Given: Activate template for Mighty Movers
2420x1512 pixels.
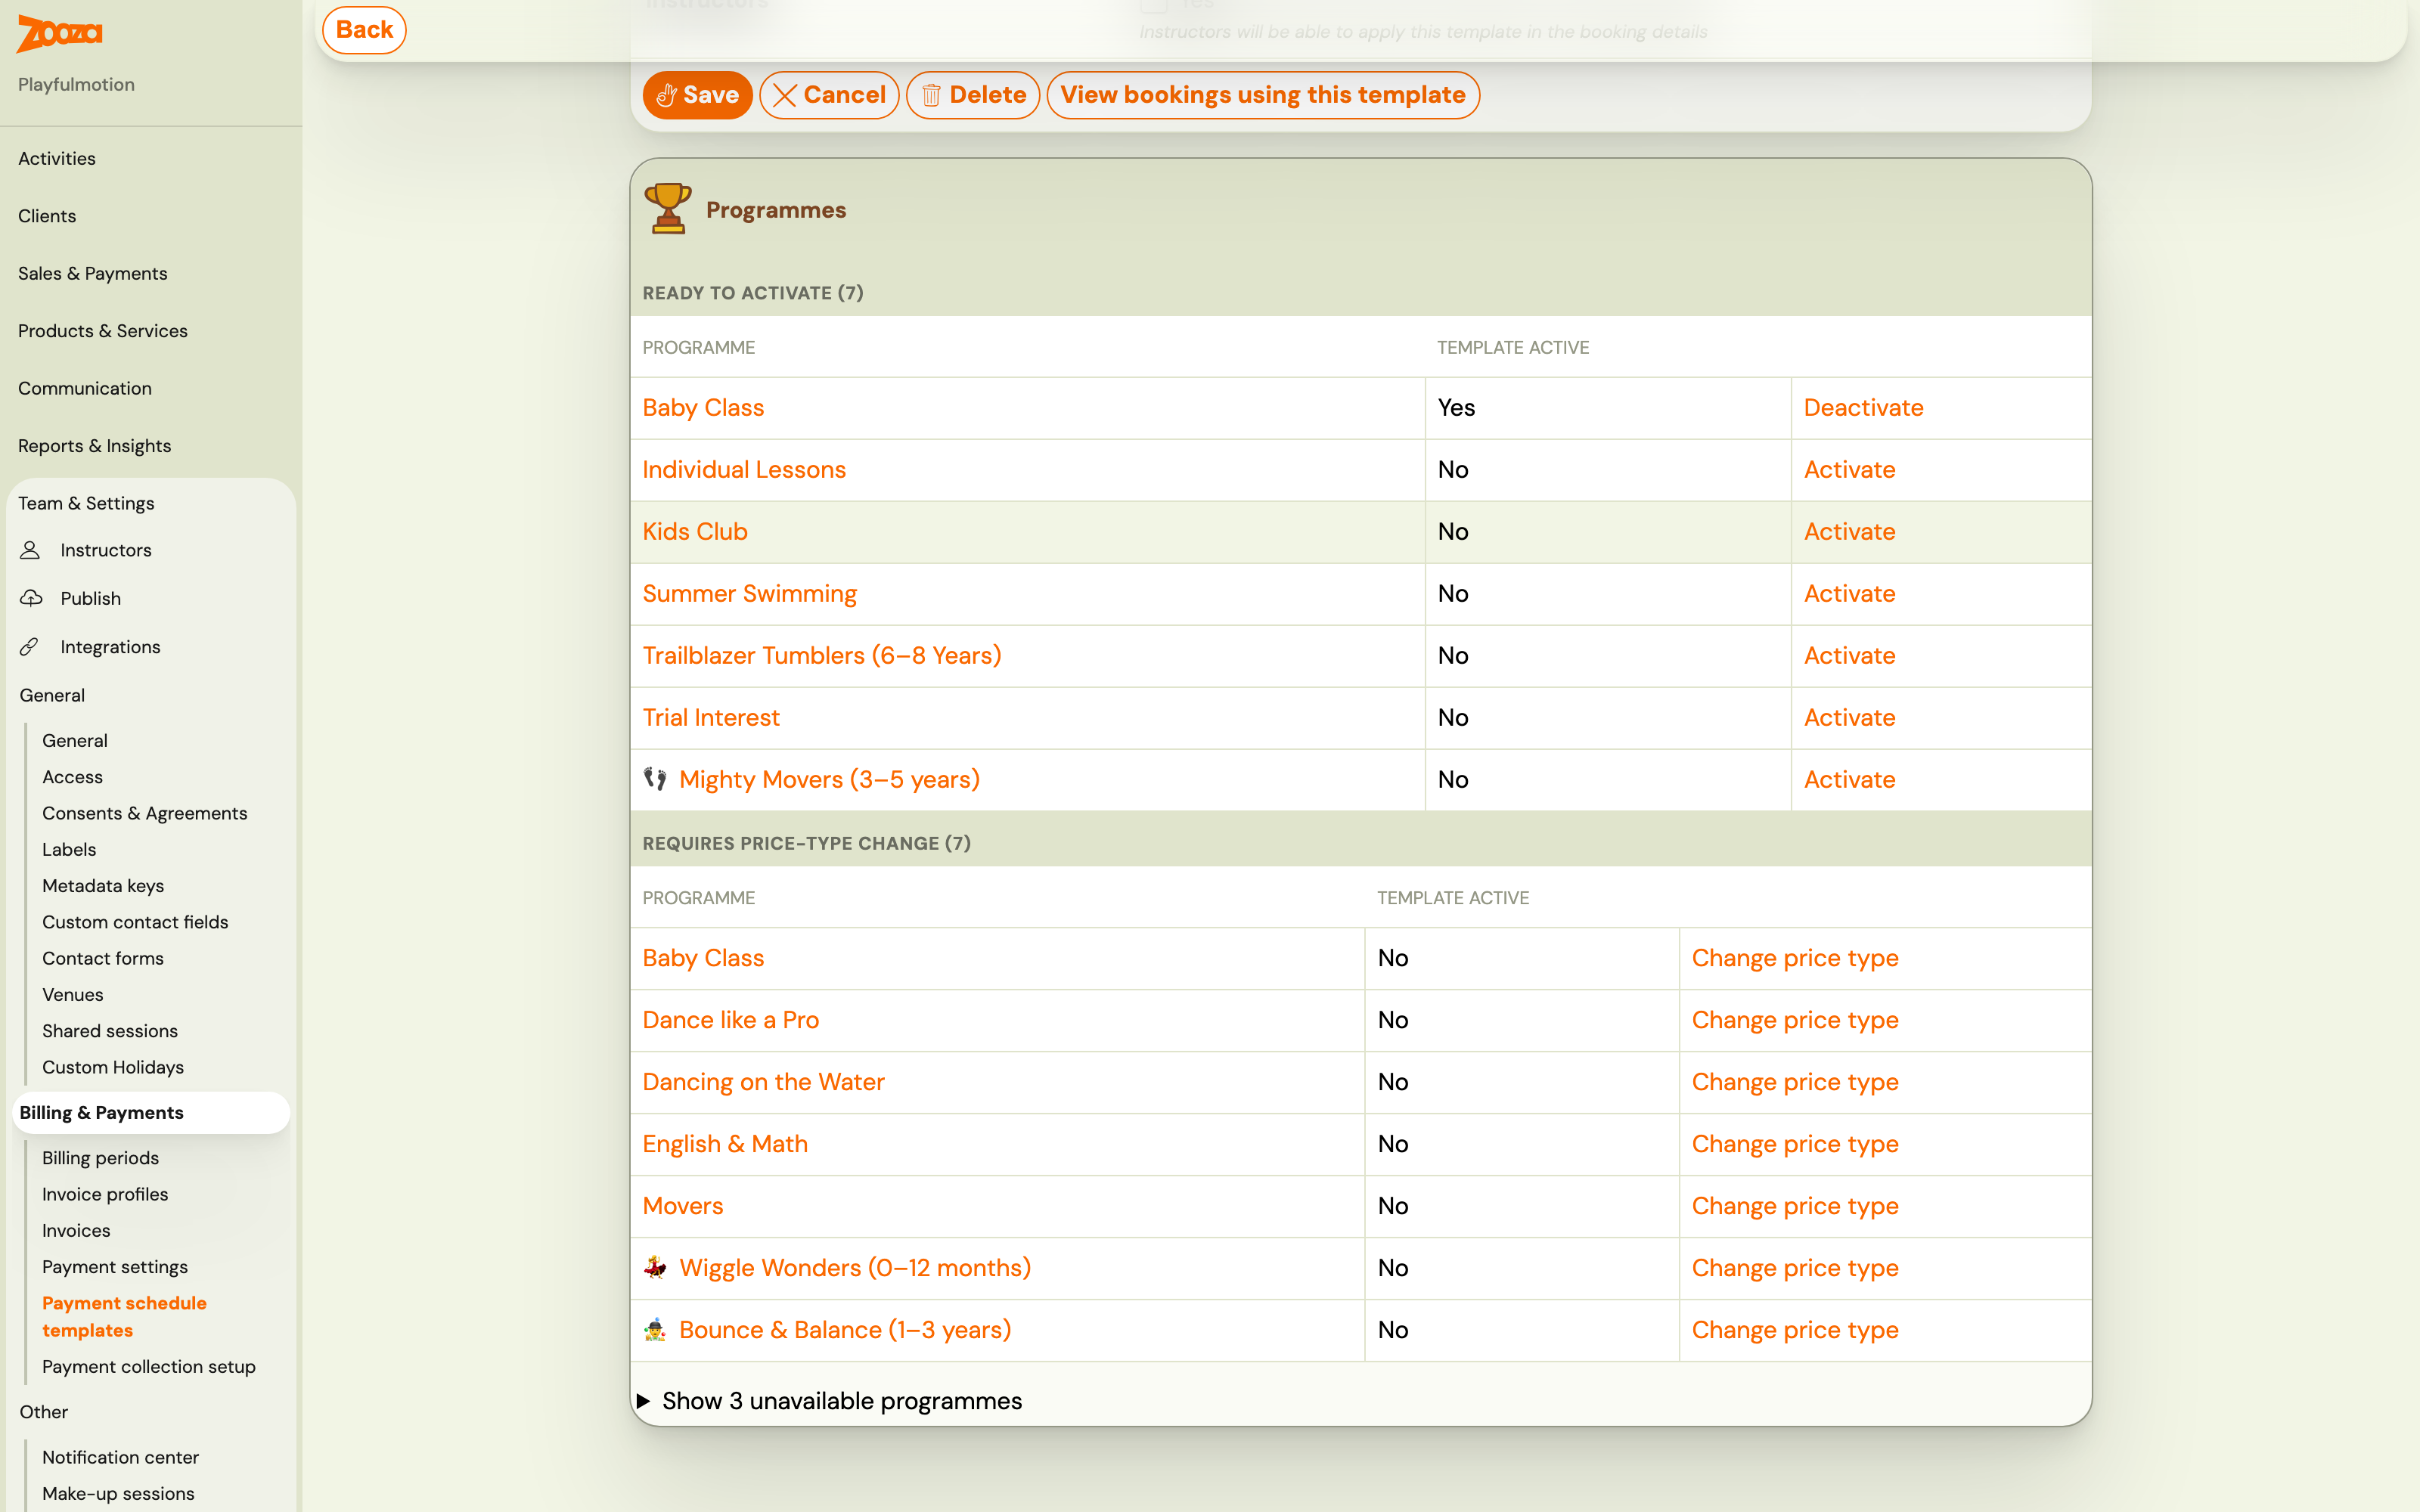Looking at the screenshot, I should [1849, 779].
